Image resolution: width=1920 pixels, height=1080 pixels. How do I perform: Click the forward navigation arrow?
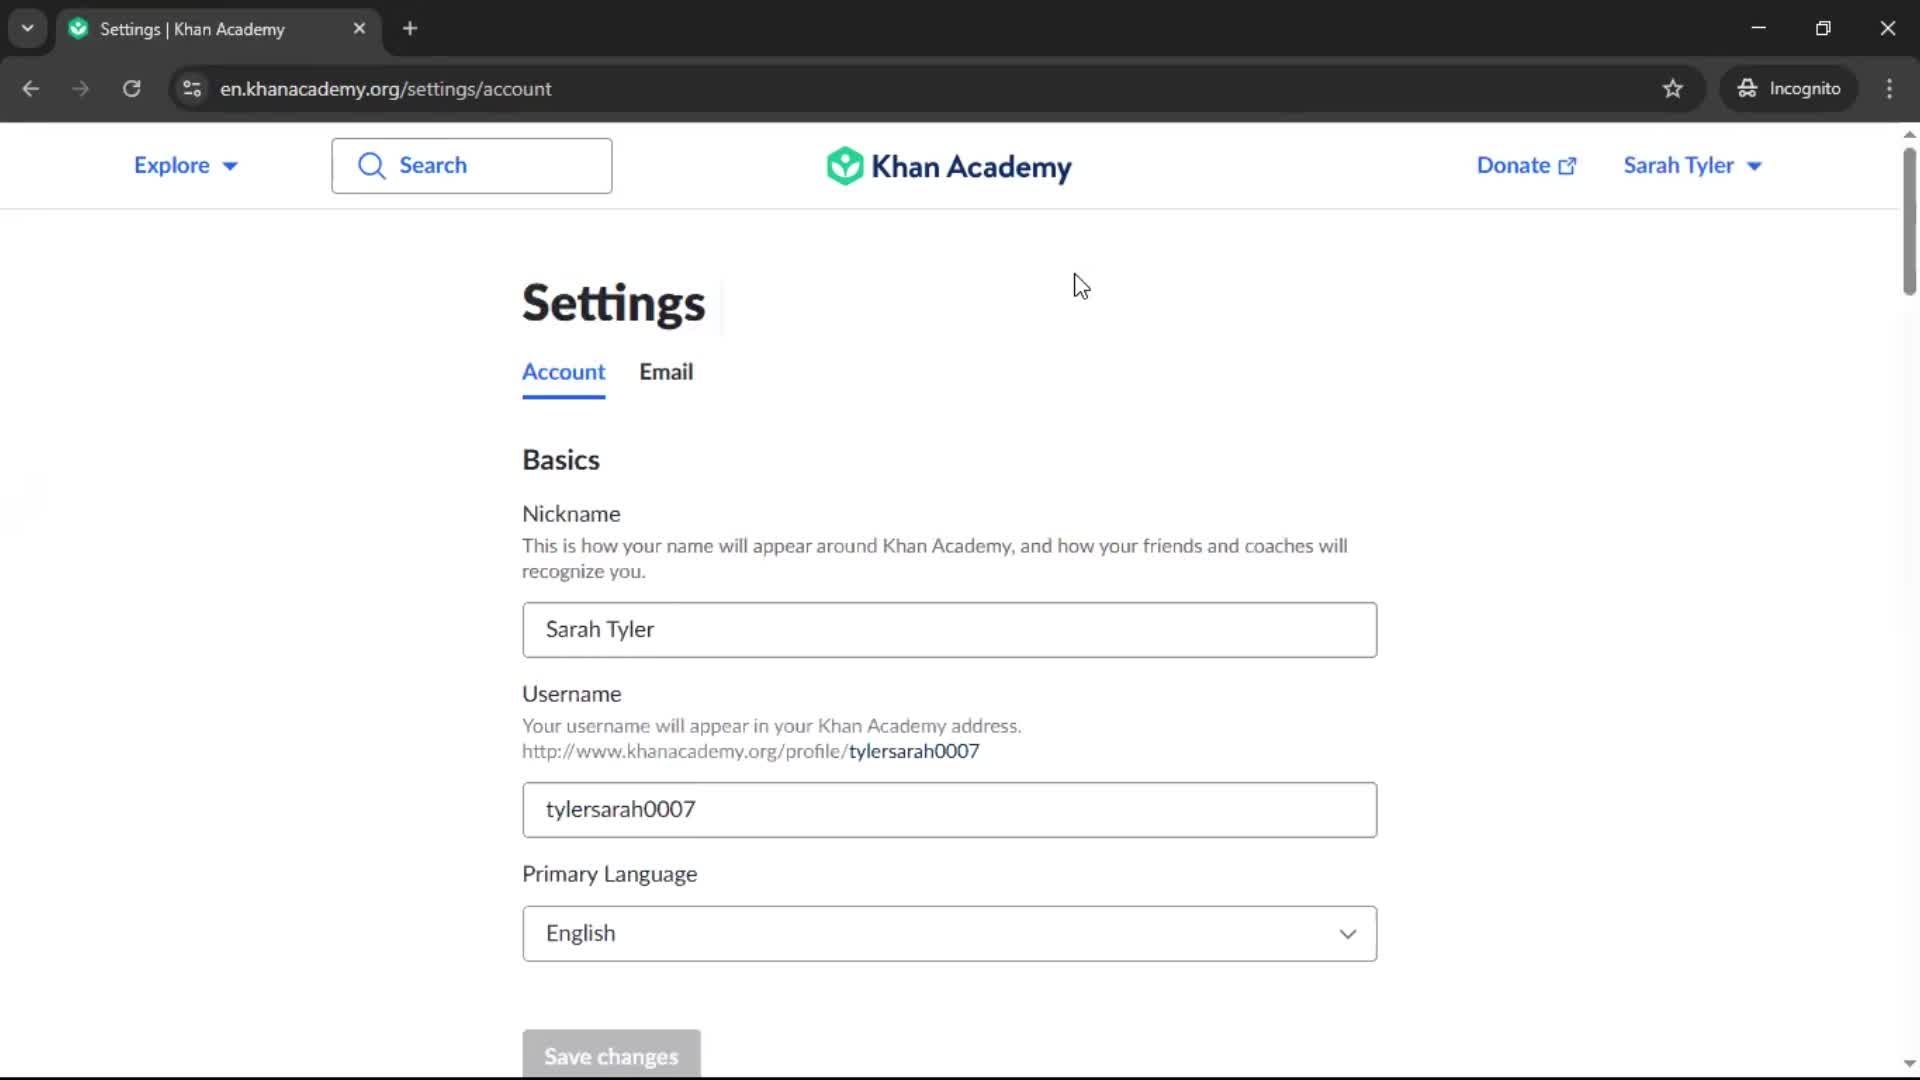(x=81, y=89)
